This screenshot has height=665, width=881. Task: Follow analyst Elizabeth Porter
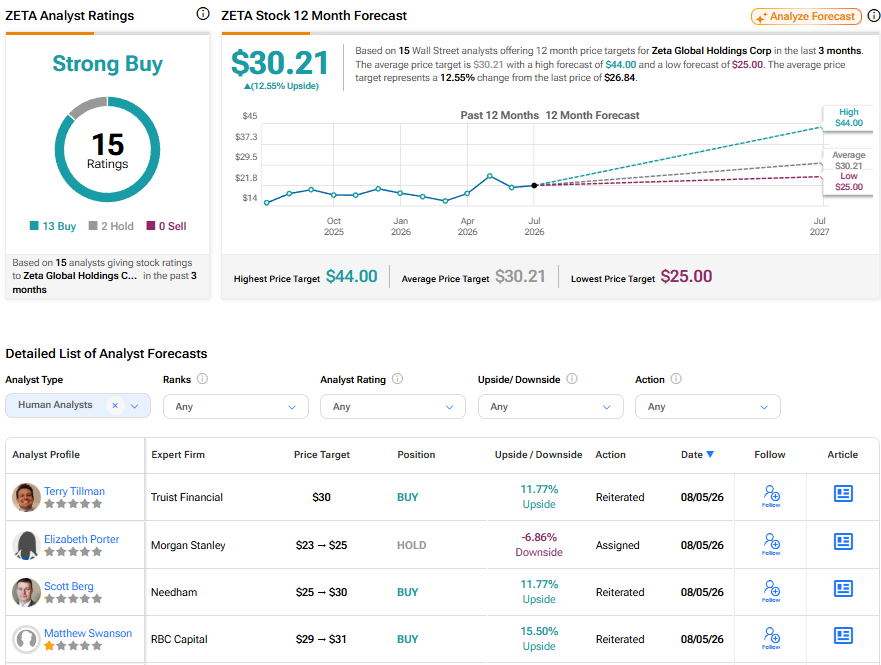pyautogui.click(x=771, y=544)
